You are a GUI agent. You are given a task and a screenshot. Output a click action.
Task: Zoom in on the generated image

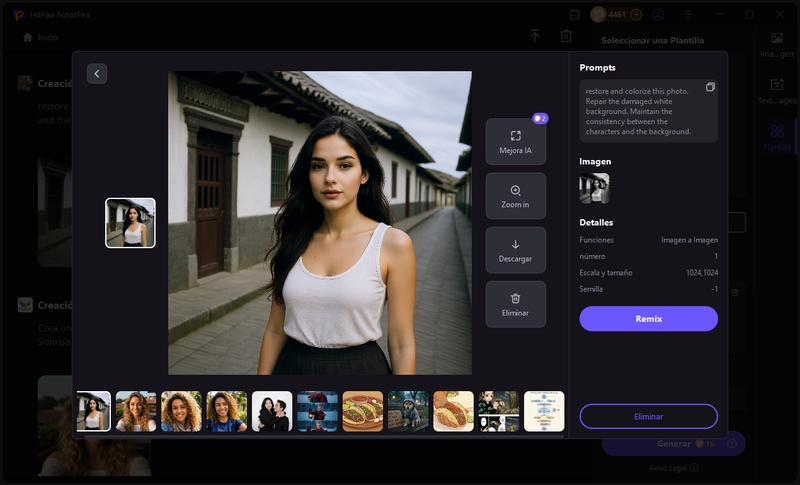point(515,196)
